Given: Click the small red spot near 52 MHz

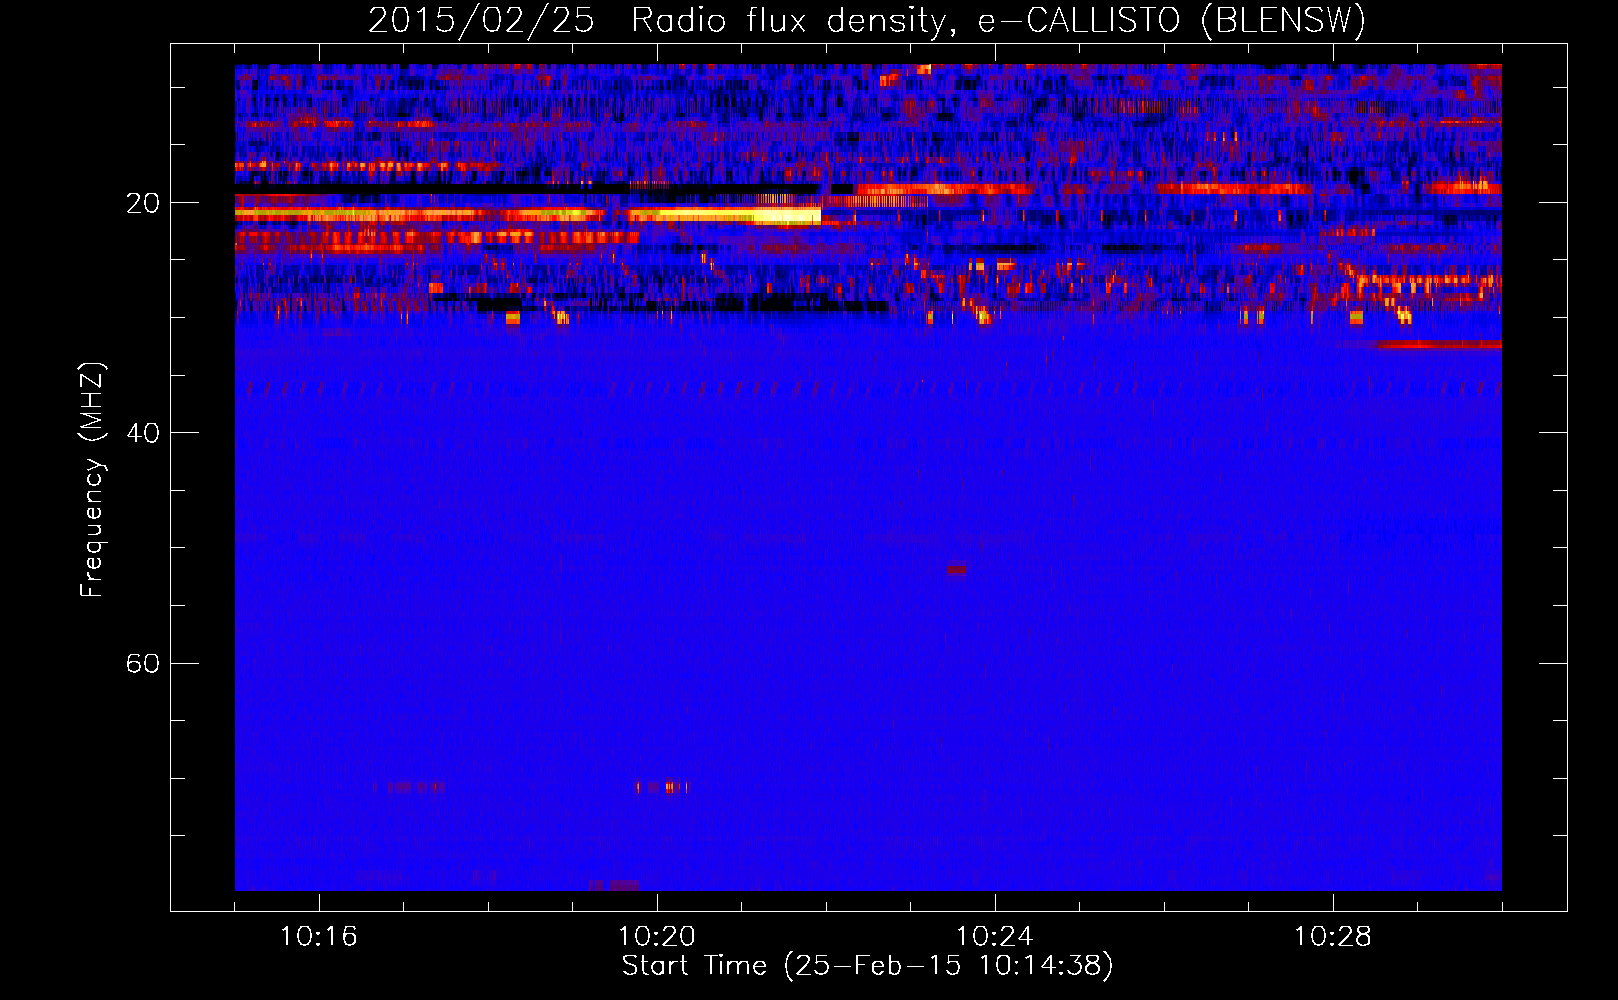Looking at the screenshot, I should pyautogui.click(x=957, y=569).
